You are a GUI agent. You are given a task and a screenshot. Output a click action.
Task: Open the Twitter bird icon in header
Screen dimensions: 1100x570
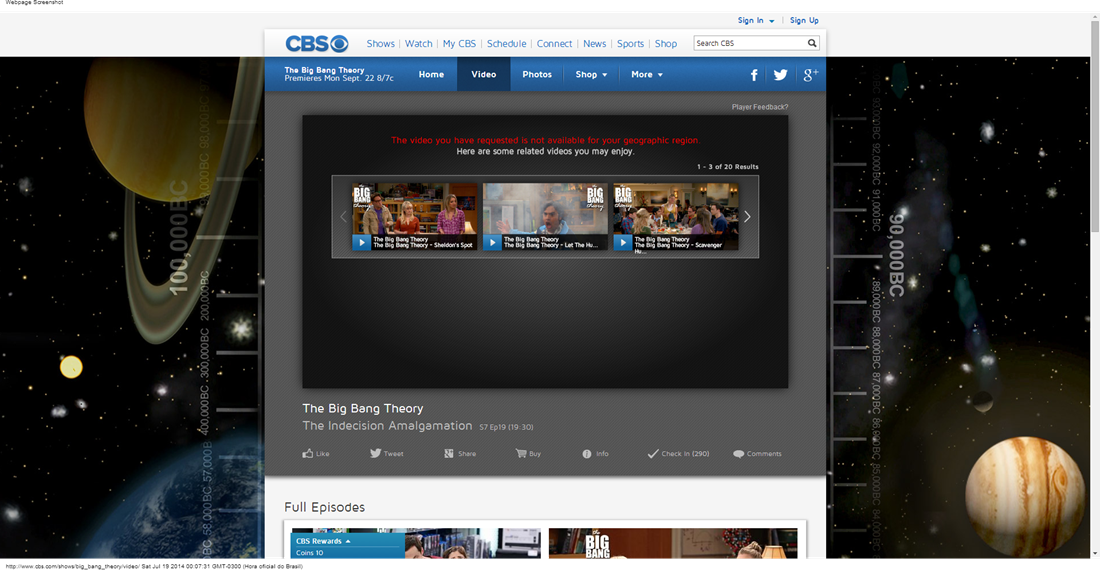[x=780, y=75]
